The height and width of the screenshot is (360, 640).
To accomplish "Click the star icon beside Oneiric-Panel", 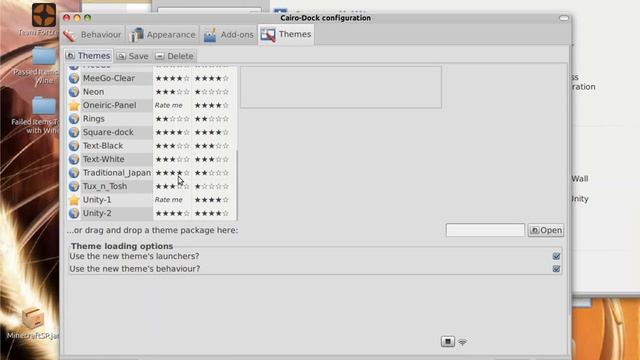I will coord(74,105).
